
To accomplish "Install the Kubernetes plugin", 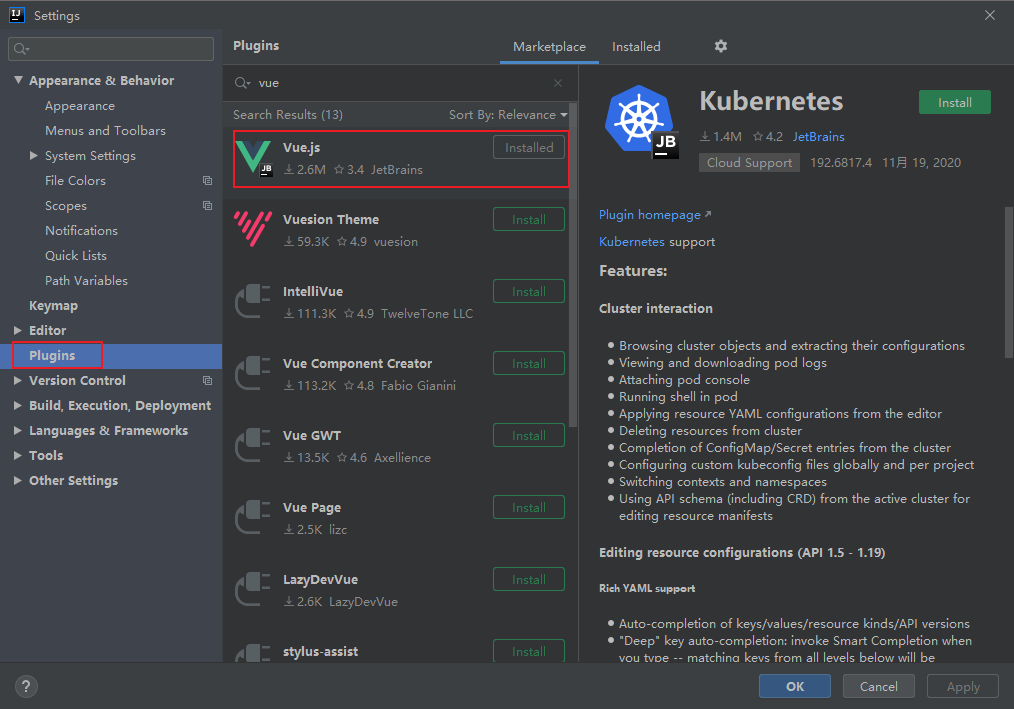I will pyautogui.click(x=955, y=102).
